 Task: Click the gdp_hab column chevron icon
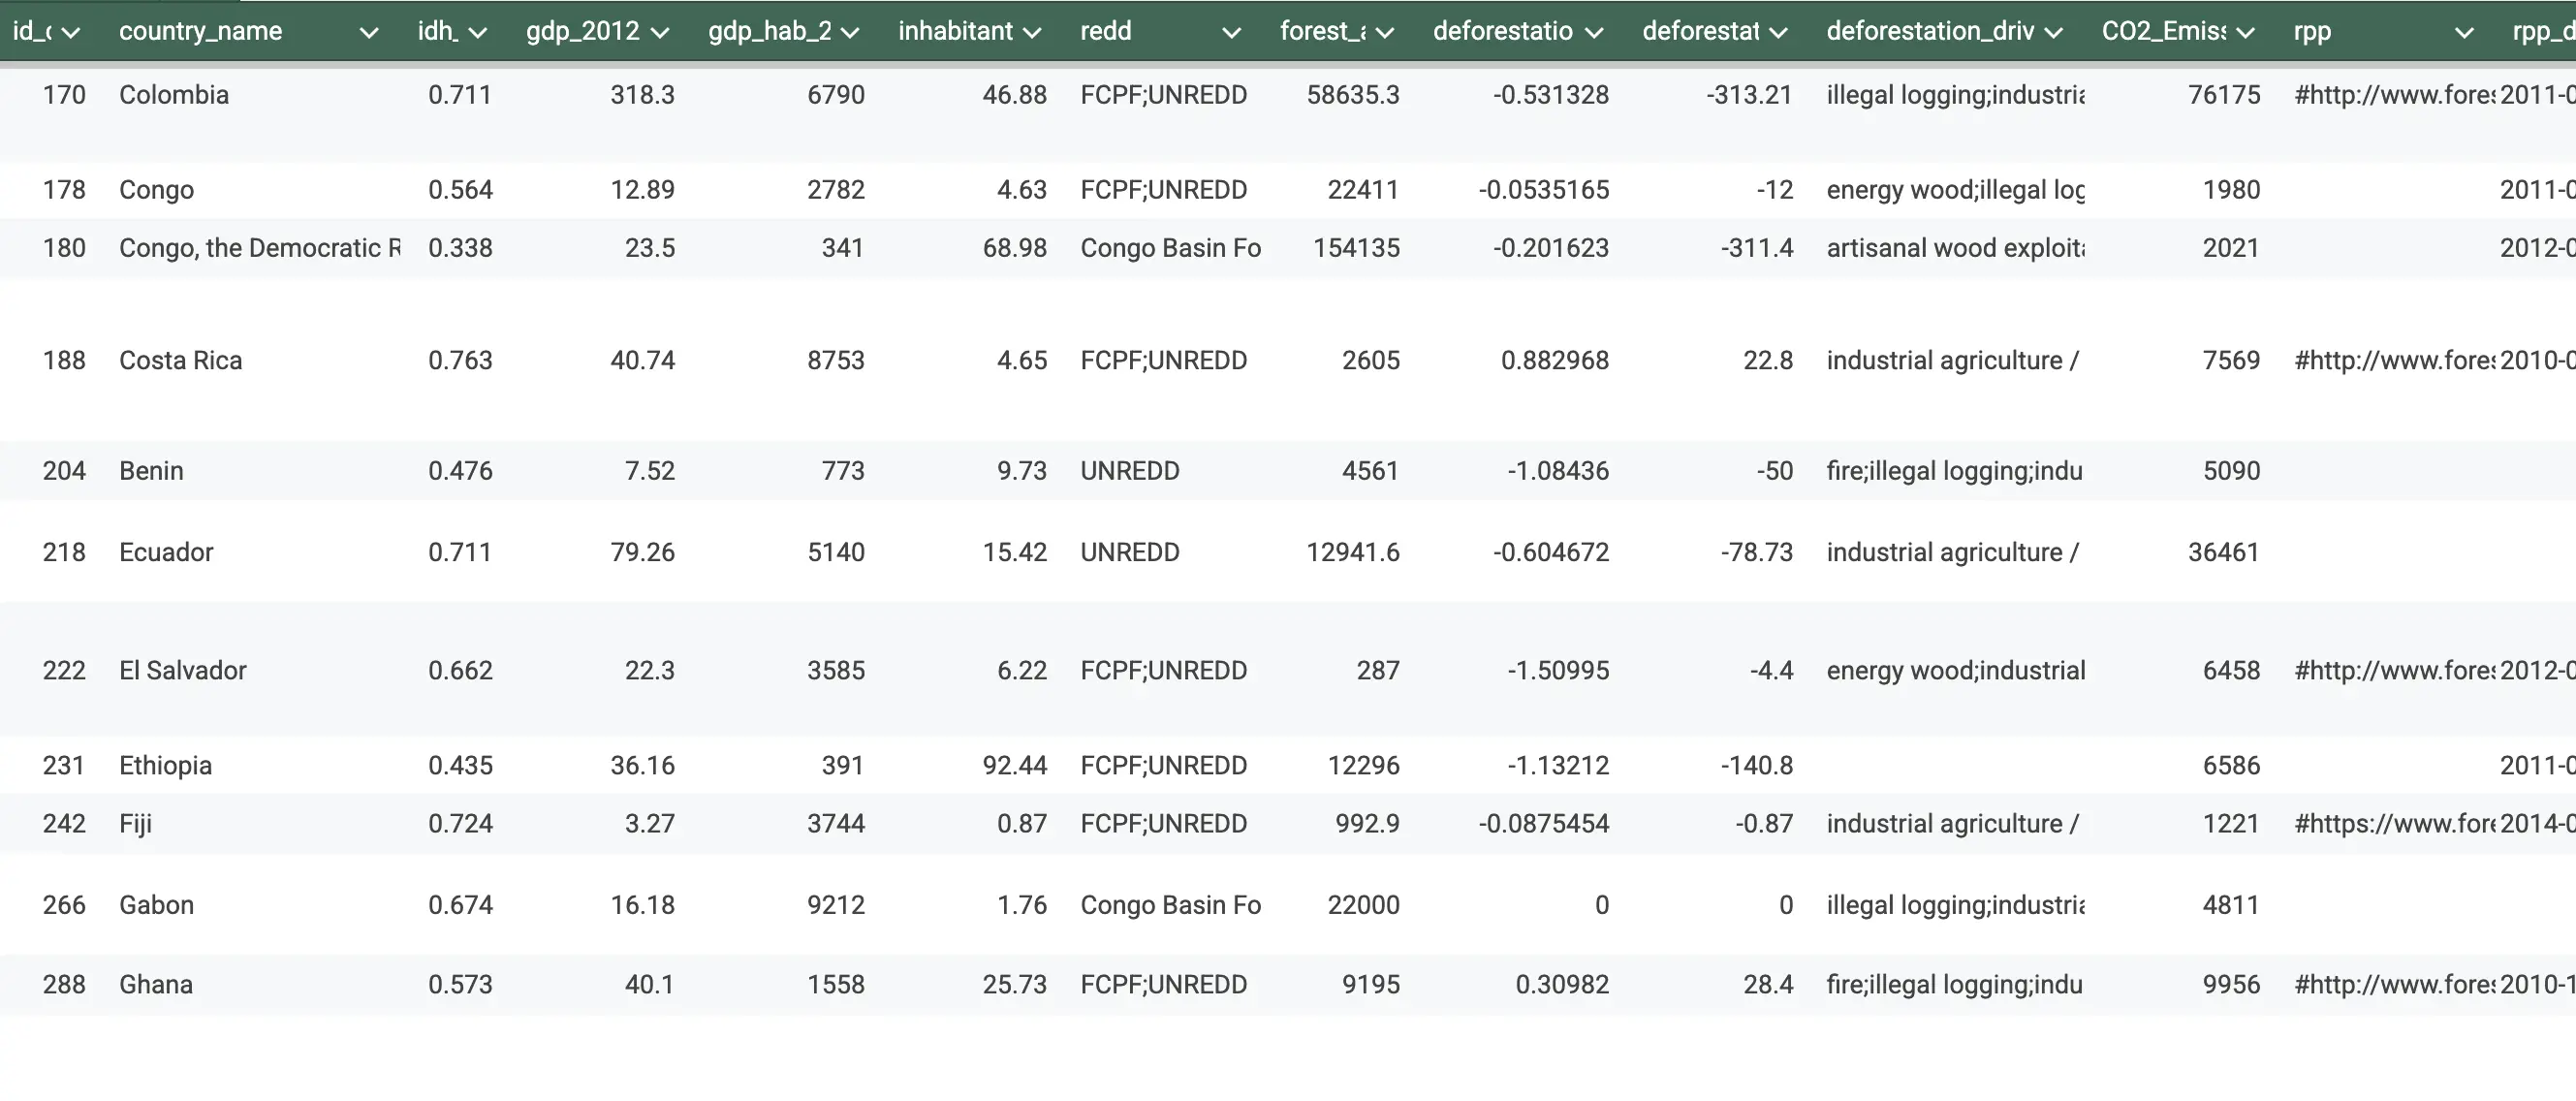850,32
